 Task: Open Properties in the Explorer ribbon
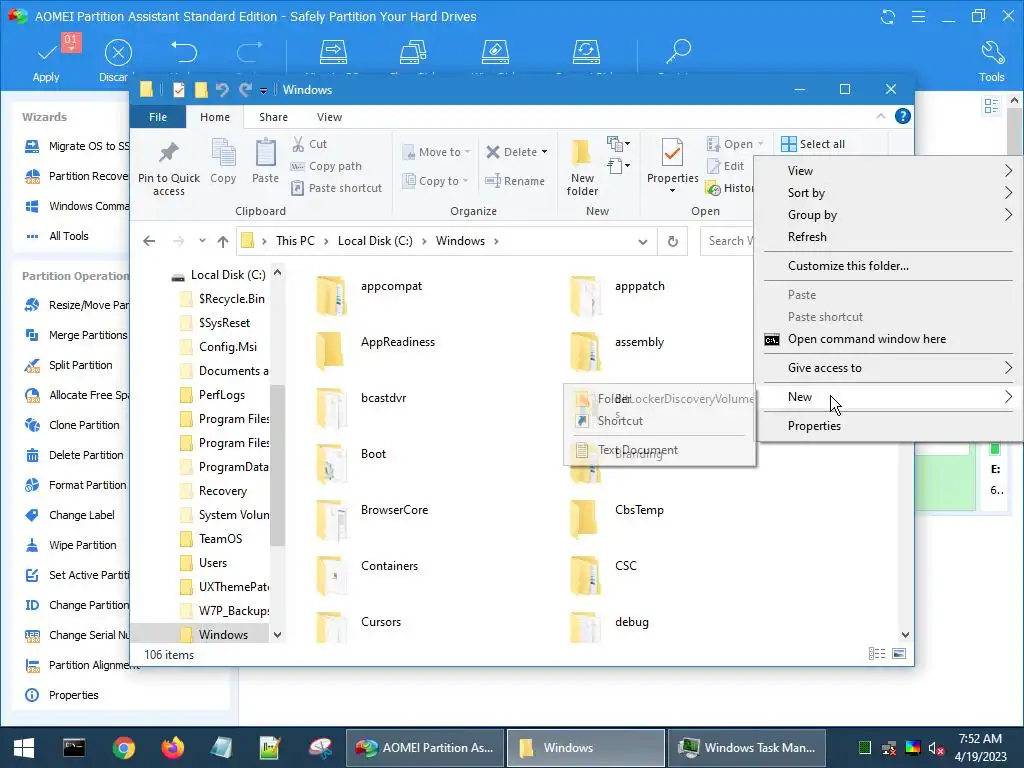click(x=673, y=166)
